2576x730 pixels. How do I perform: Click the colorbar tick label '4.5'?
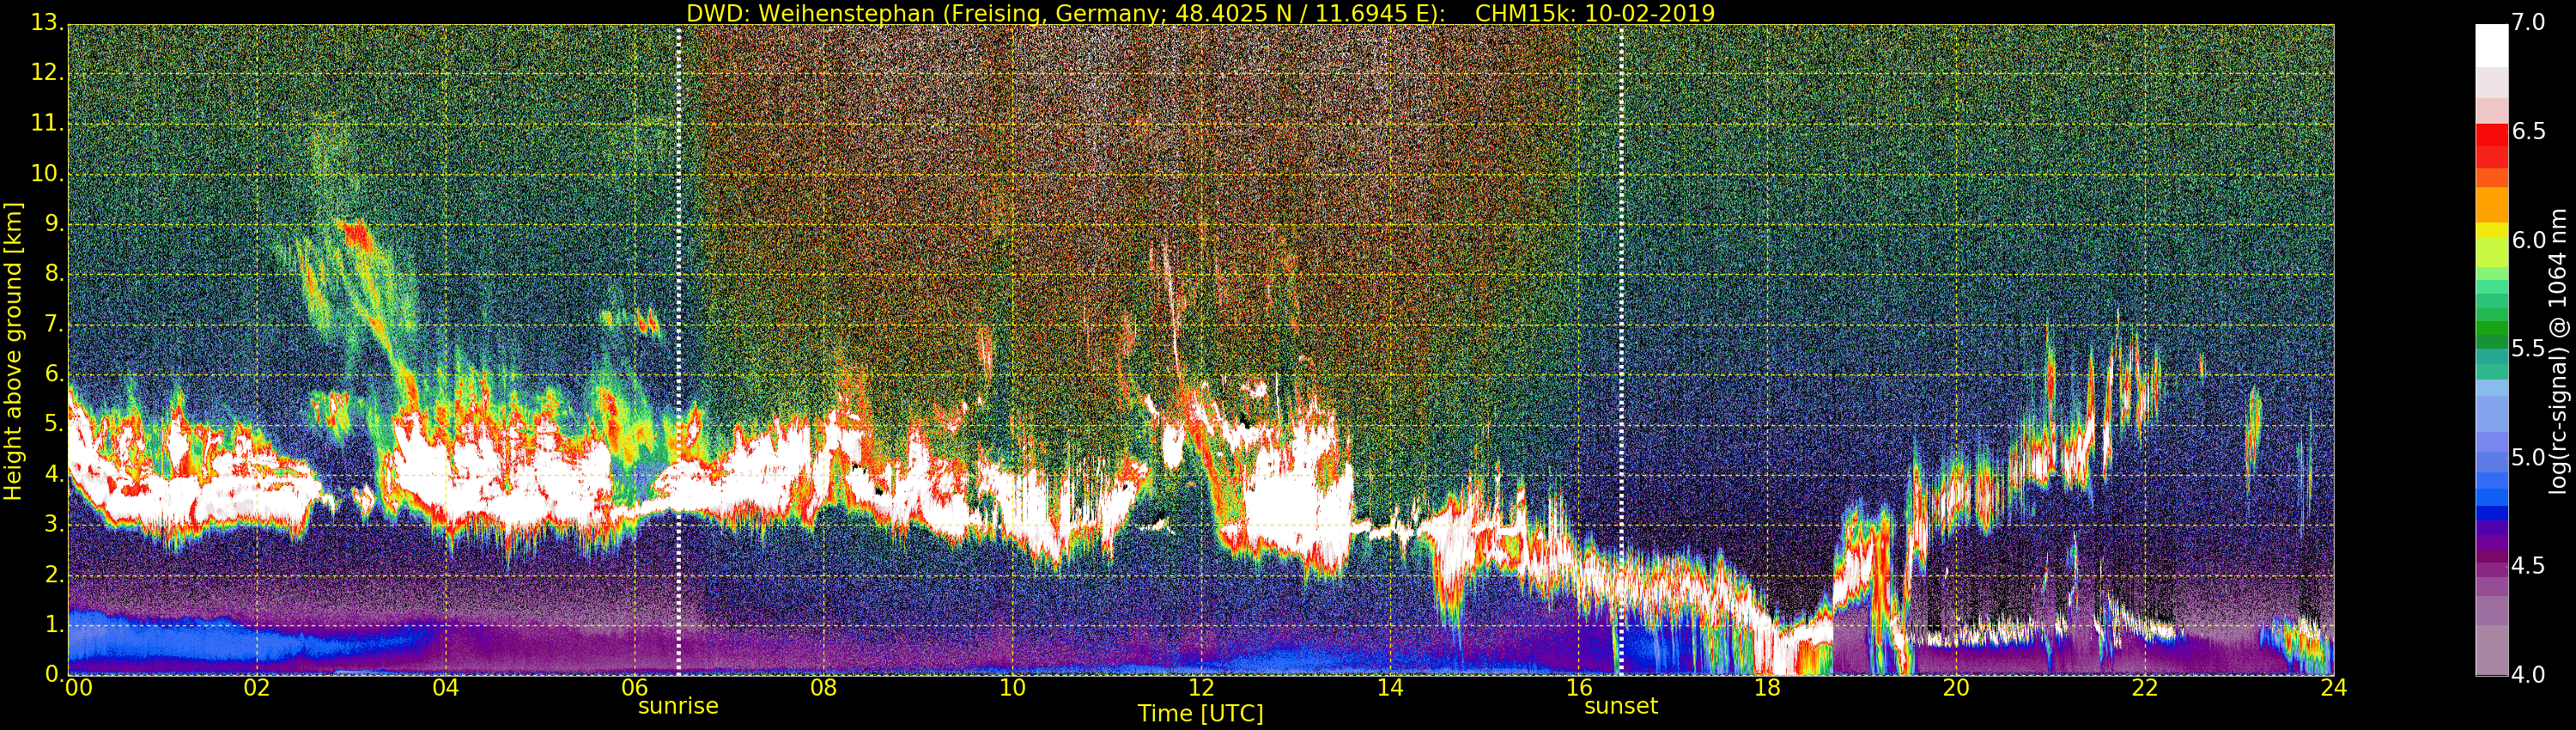click(2529, 566)
